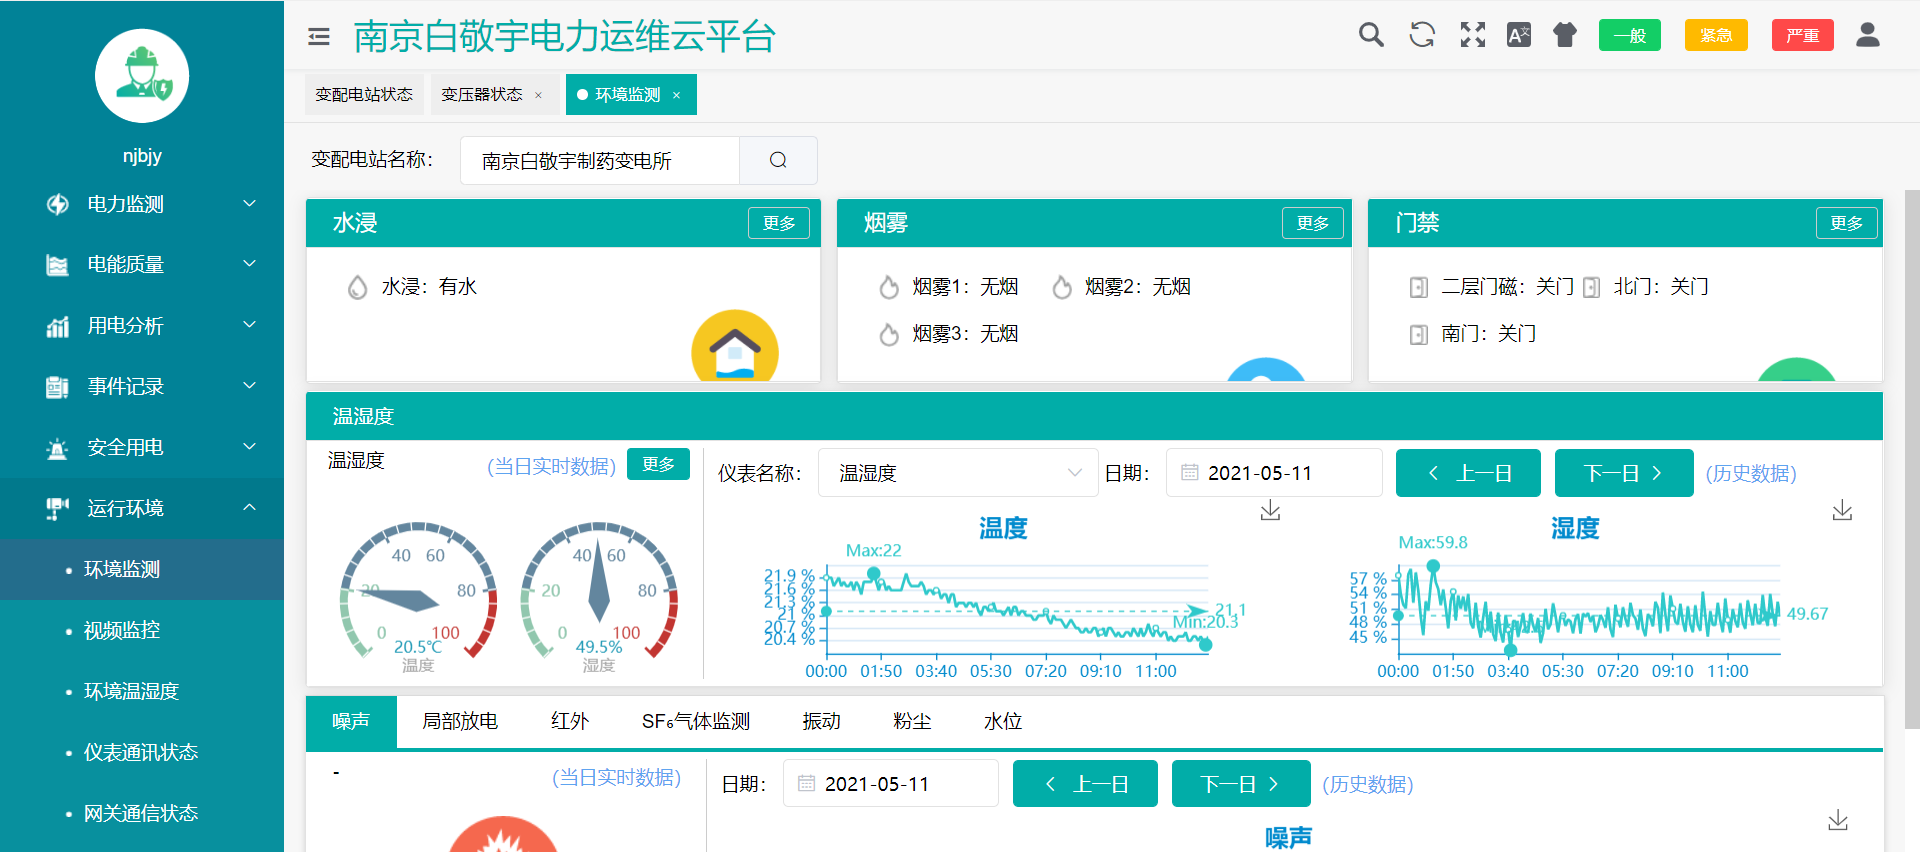This screenshot has height=852, width=1920.
Task: Close the 环境监测 tab
Action: pyautogui.click(x=677, y=95)
